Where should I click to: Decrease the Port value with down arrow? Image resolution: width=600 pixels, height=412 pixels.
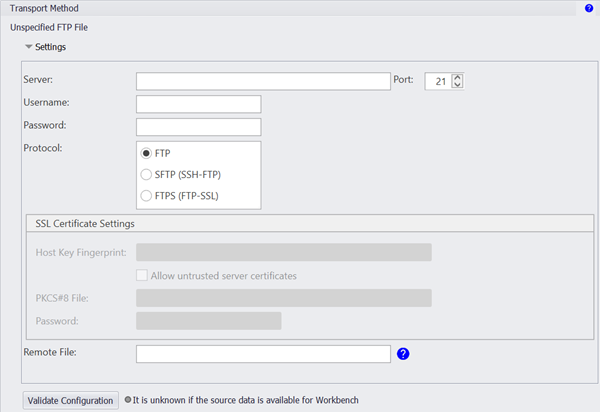[x=457, y=84]
